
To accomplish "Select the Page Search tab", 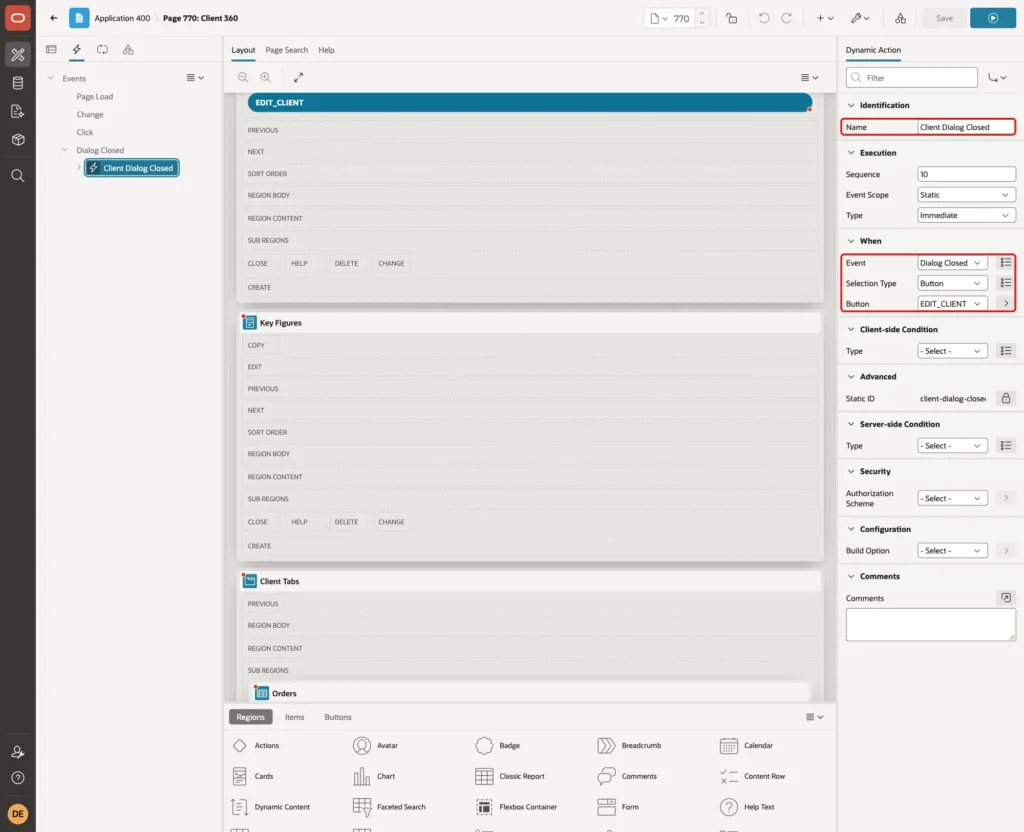I will pos(286,50).
